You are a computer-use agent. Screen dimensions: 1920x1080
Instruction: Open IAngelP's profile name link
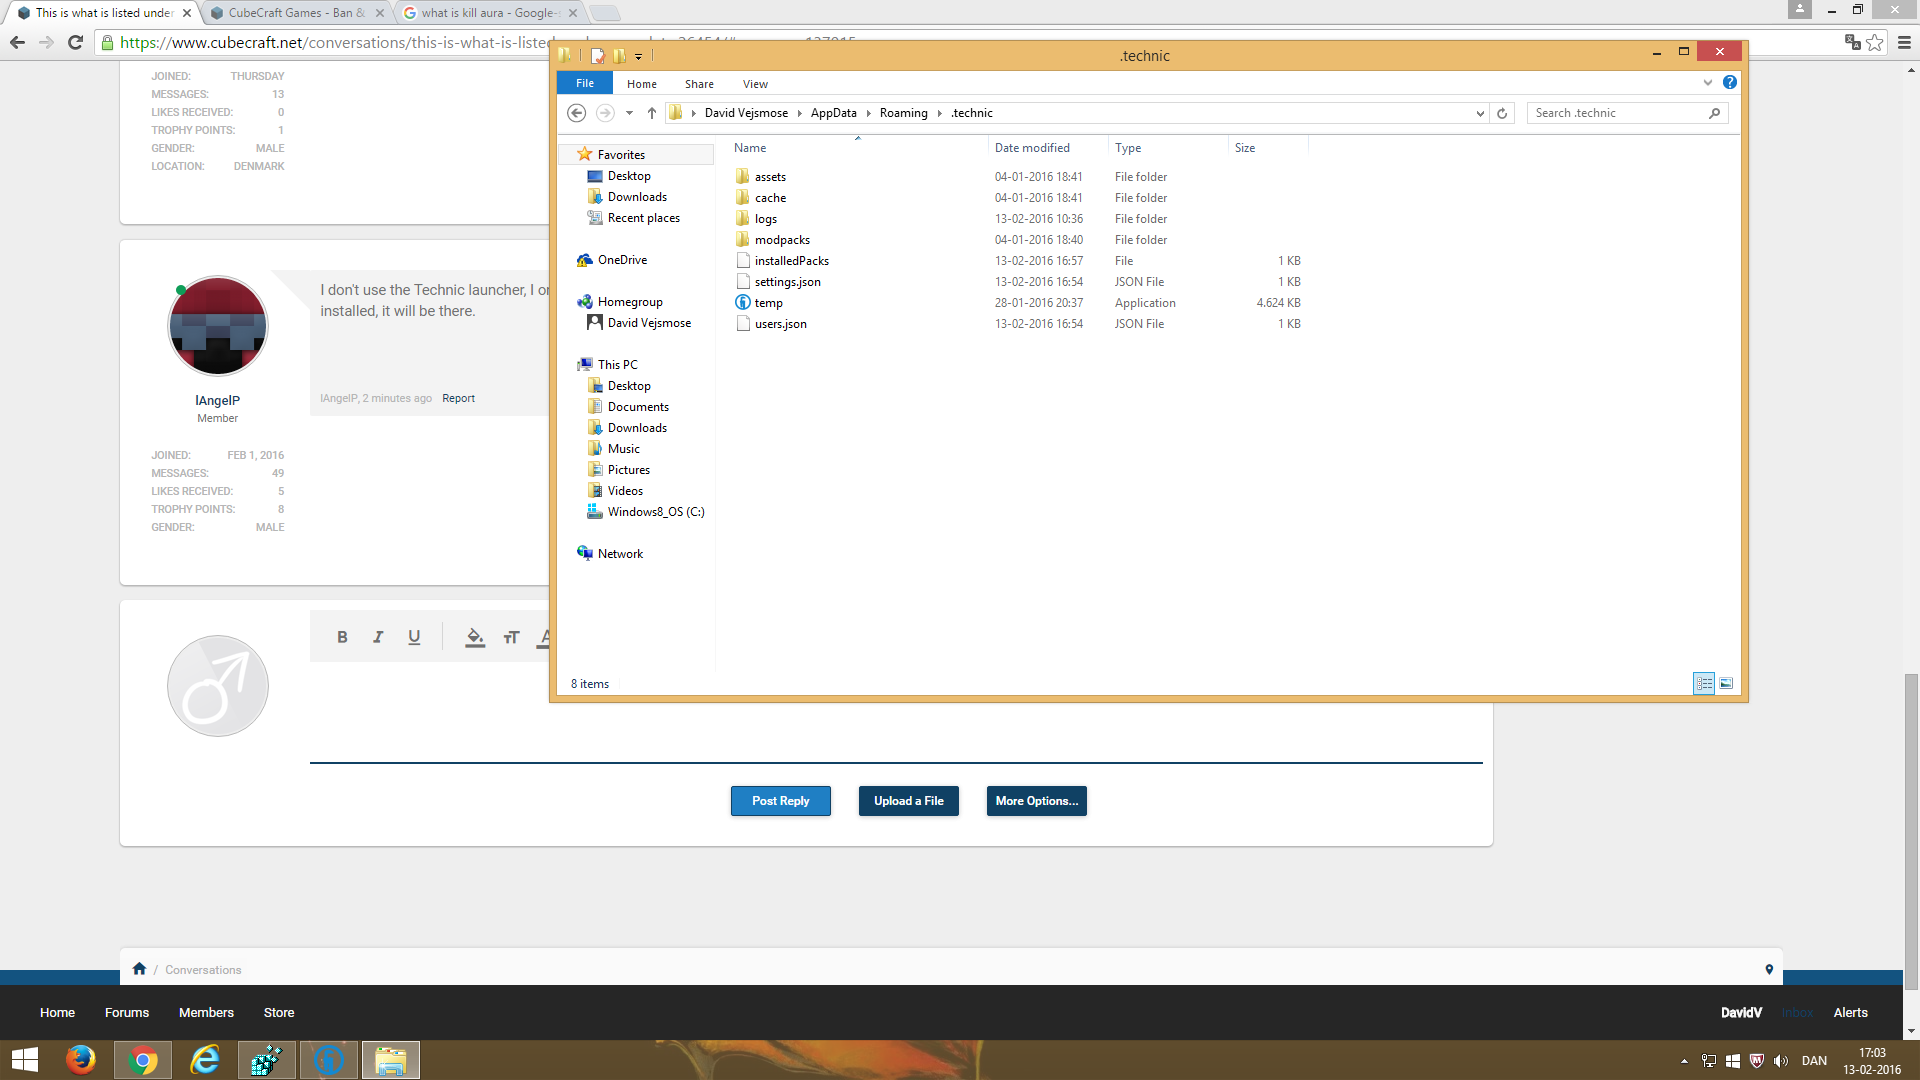tap(217, 400)
